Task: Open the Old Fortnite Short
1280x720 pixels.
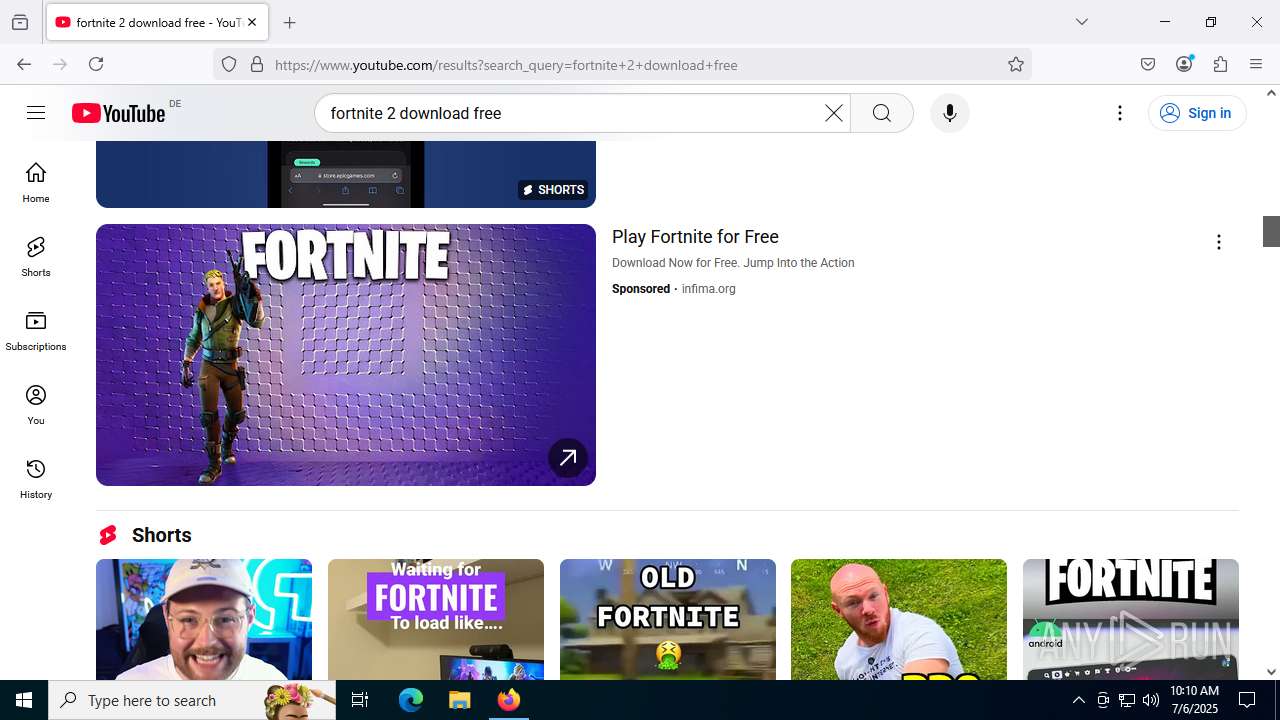Action: [x=668, y=619]
